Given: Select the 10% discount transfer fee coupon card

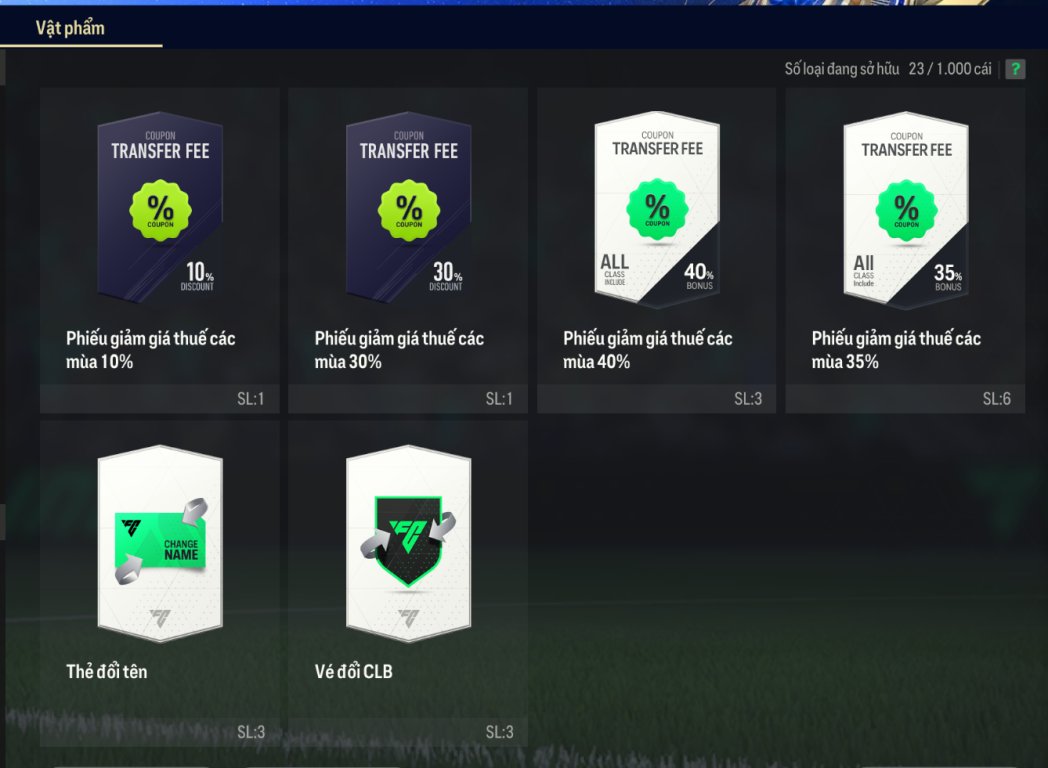Looking at the screenshot, I should point(160,209).
